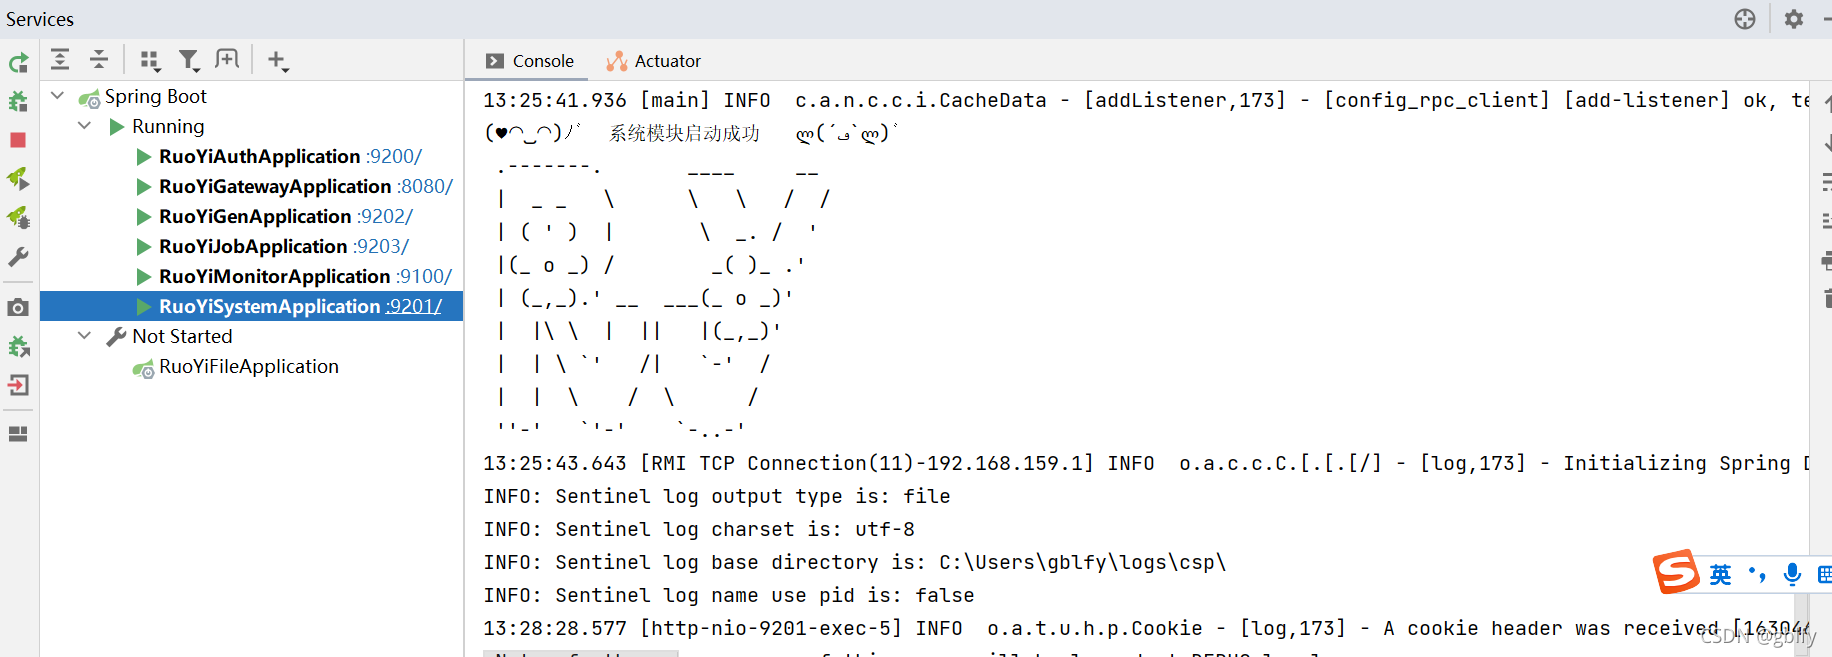Select RuoYiFileApplication under Not Started
The height and width of the screenshot is (657, 1832).
(x=249, y=366)
